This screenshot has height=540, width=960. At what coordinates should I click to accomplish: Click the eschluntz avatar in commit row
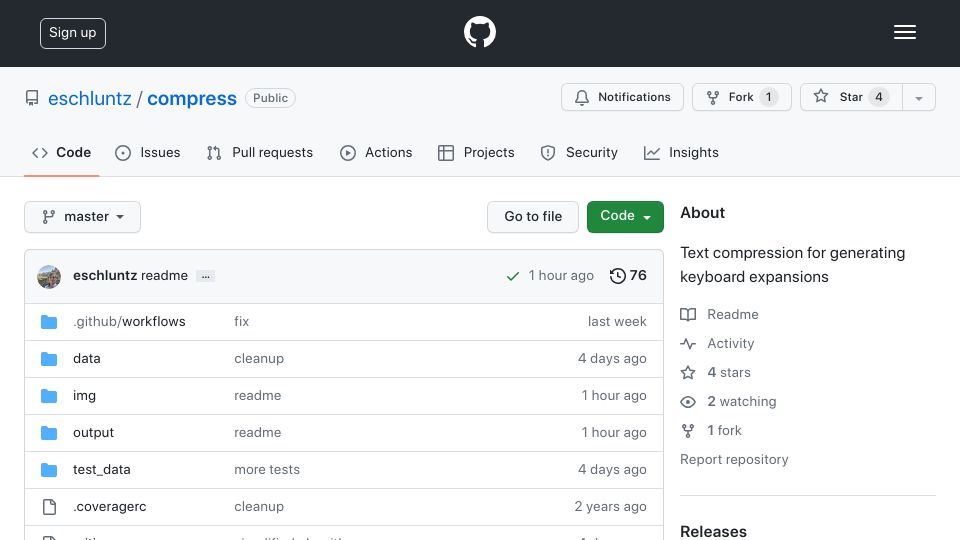tap(49, 277)
